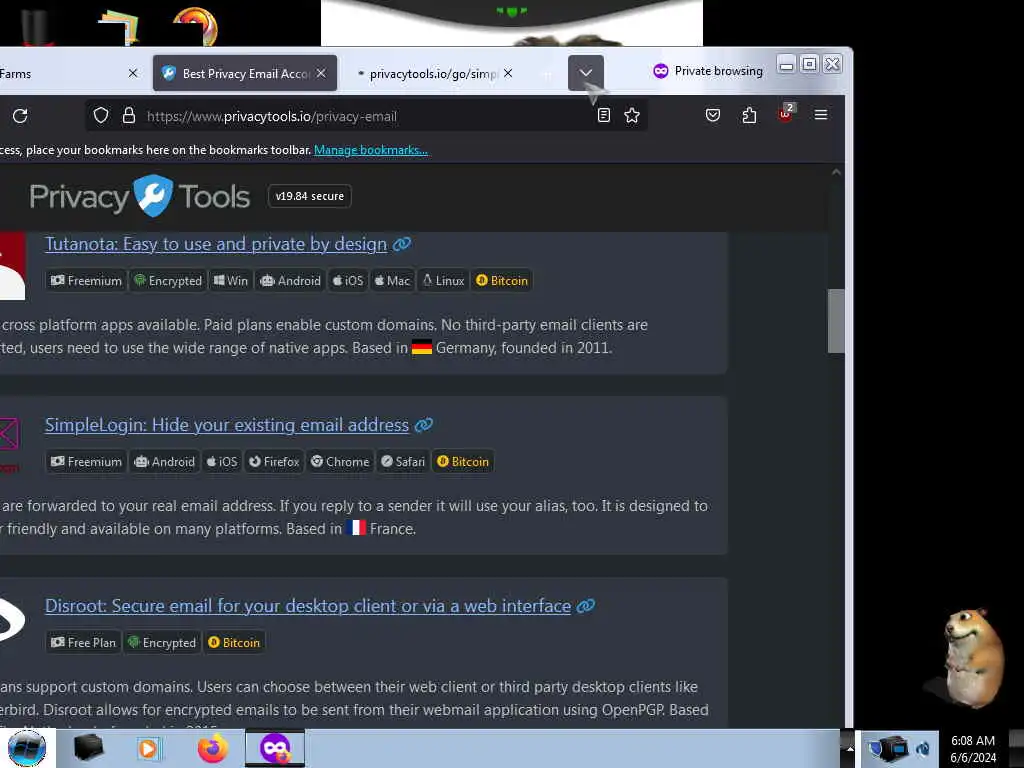Click the scrollbar up arrow

click(x=836, y=172)
